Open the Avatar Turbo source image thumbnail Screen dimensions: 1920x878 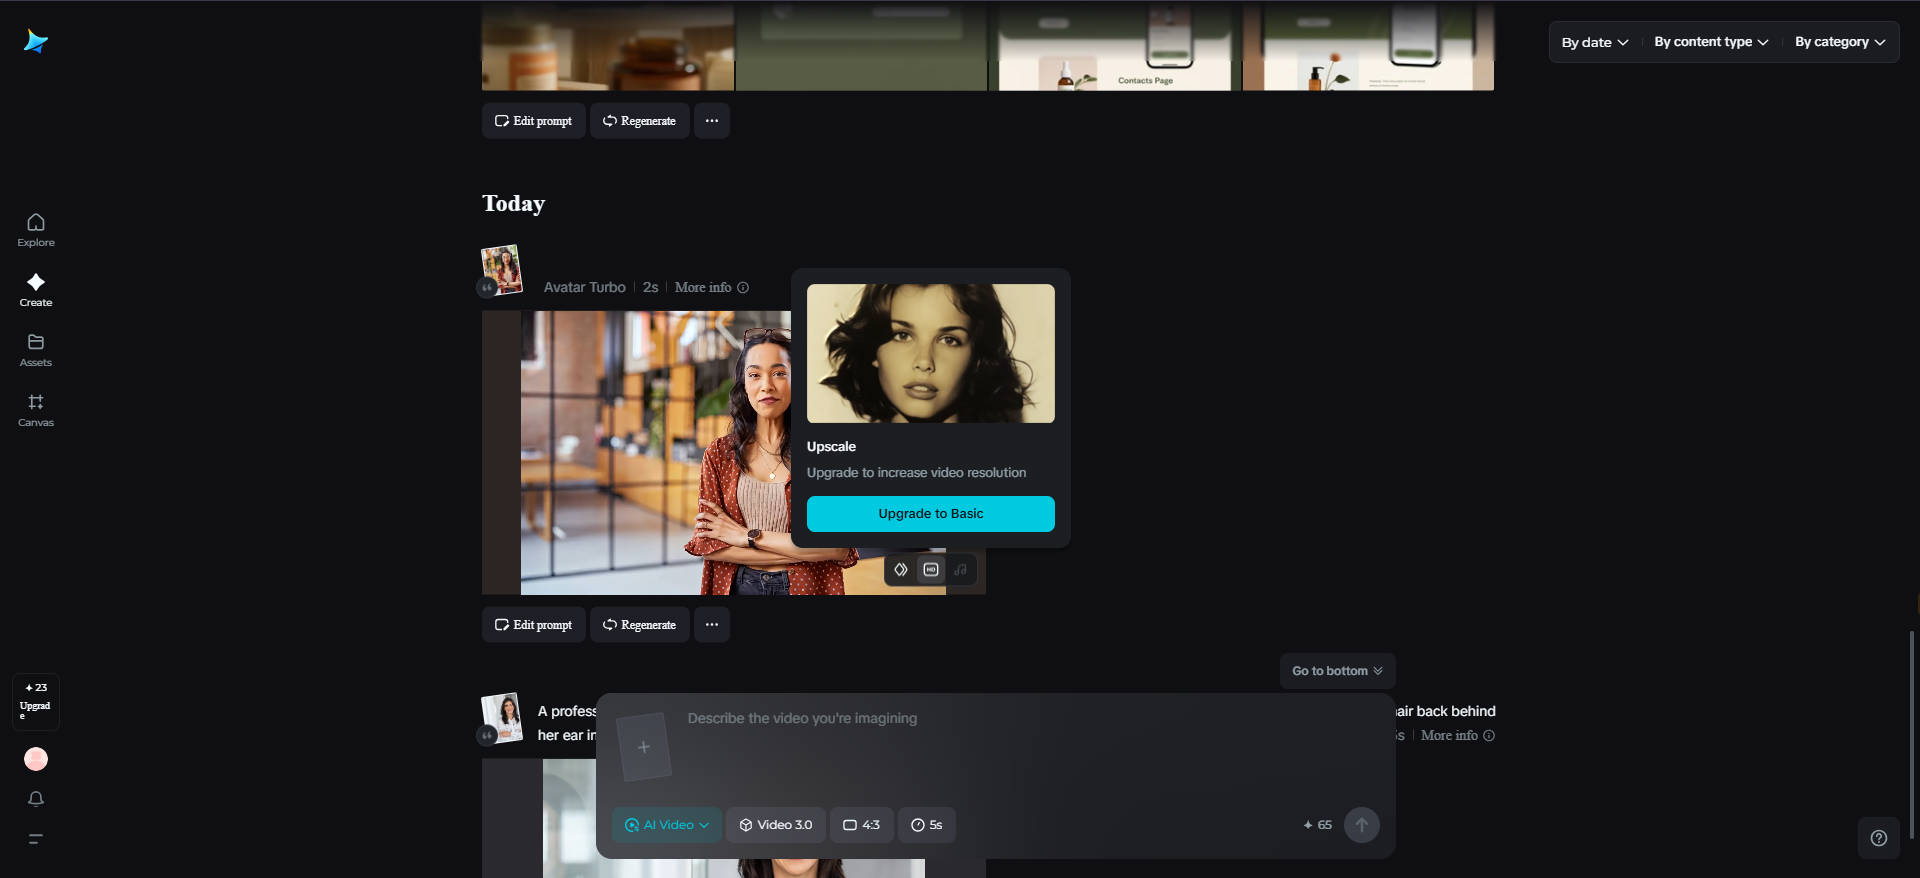502,269
